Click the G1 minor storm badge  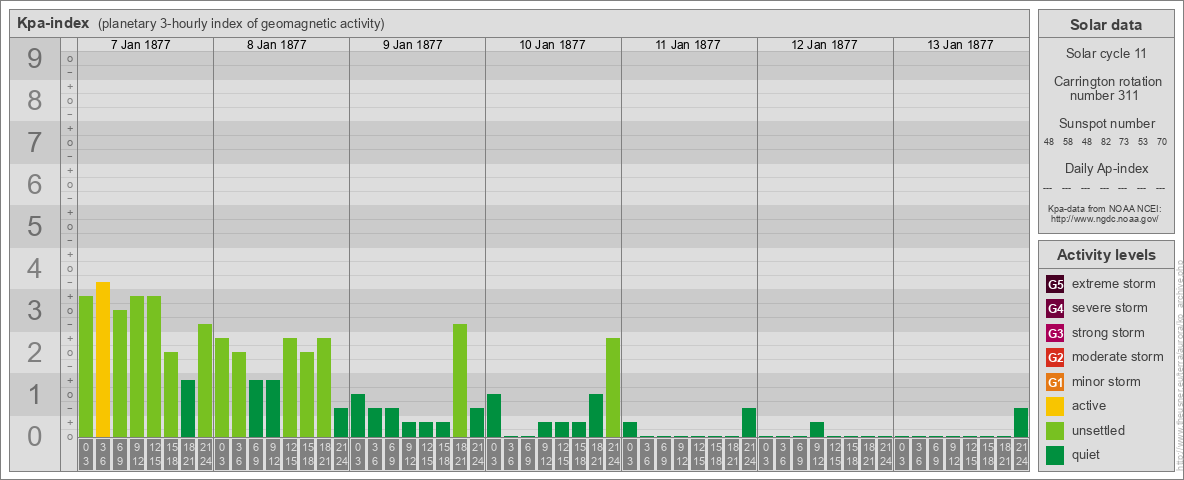coord(1055,382)
